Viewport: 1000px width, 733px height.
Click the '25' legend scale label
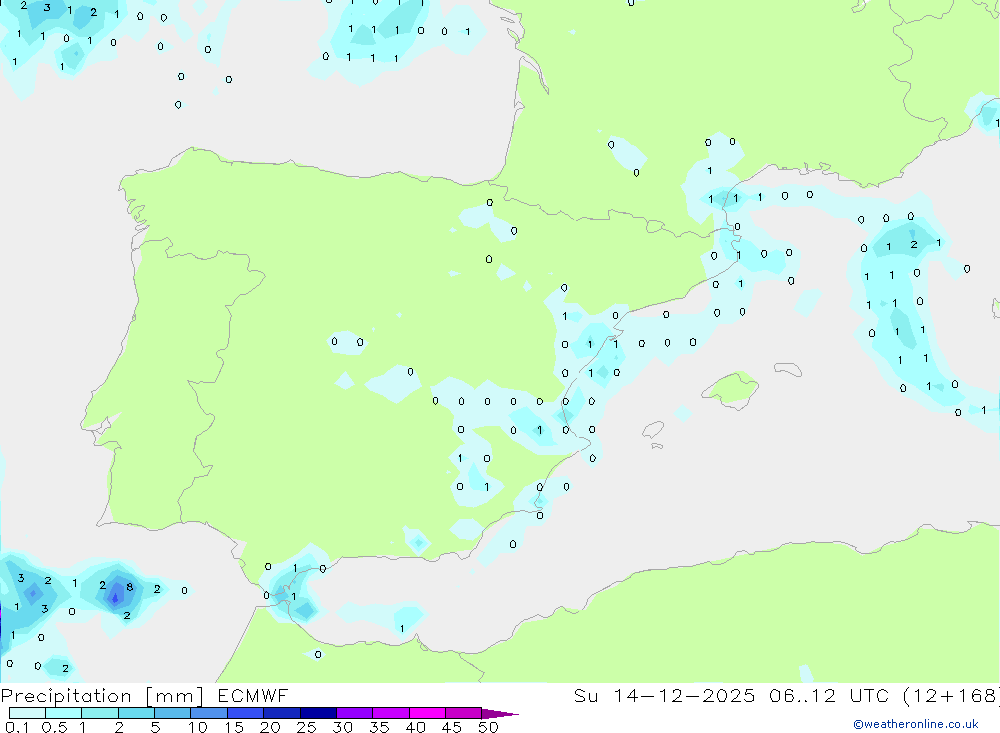[x=307, y=727]
